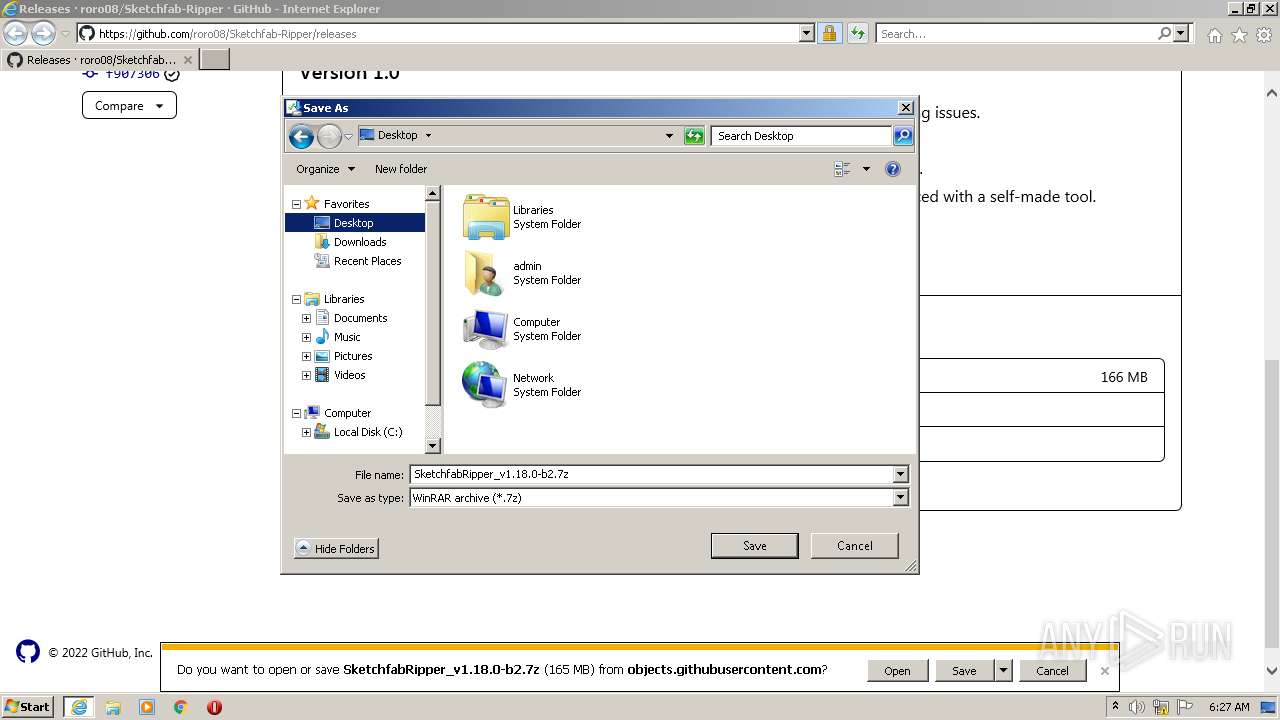Go back in the Save As dialog
1280x720 pixels.
(x=301, y=136)
